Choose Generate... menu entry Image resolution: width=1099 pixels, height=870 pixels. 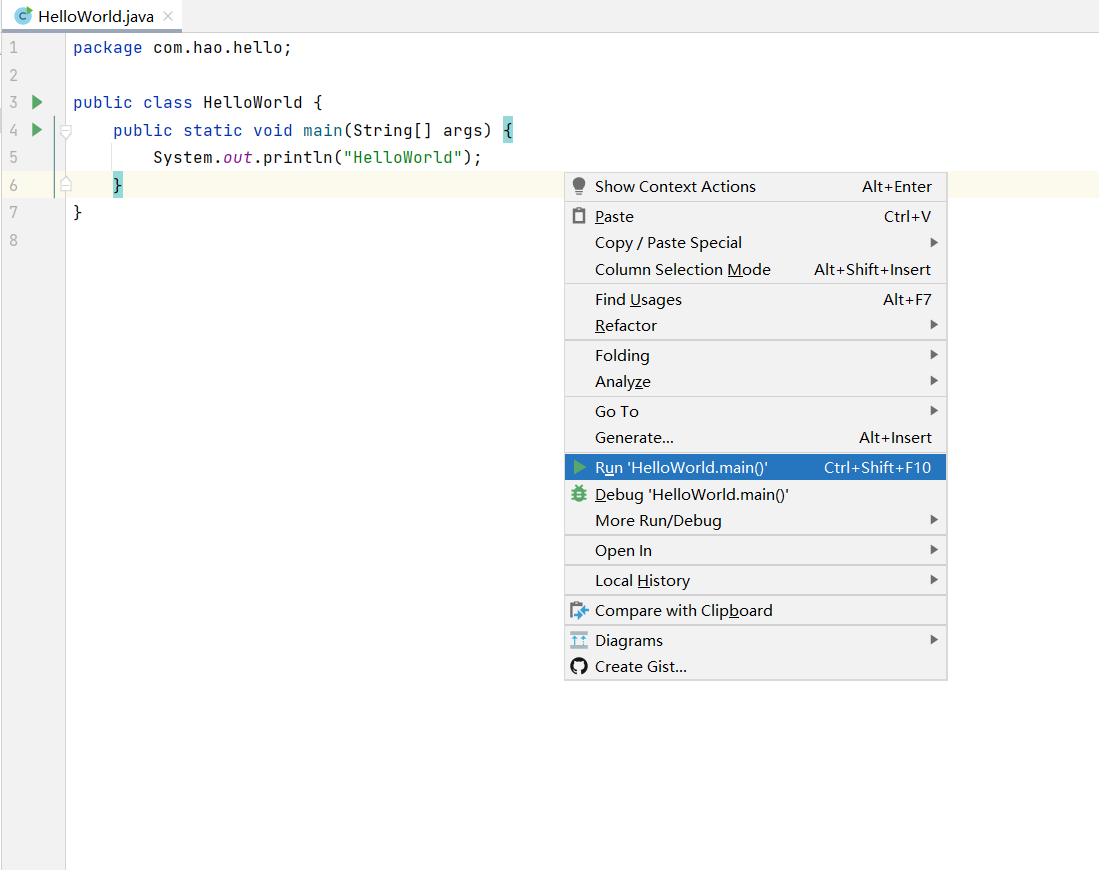point(634,437)
